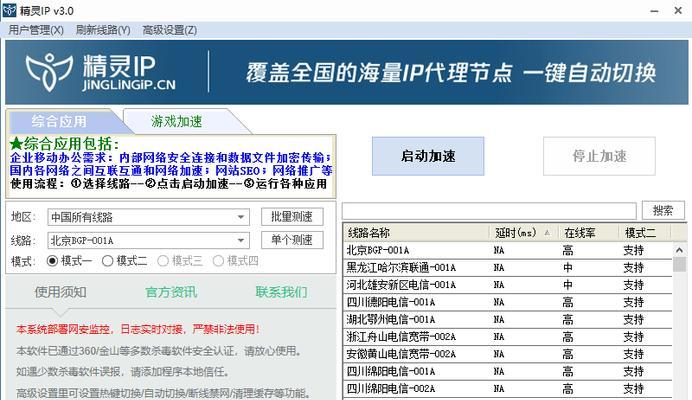The width and height of the screenshot is (692, 400).
Task: Select the 模式一 radio button
Action: [52, 261]
